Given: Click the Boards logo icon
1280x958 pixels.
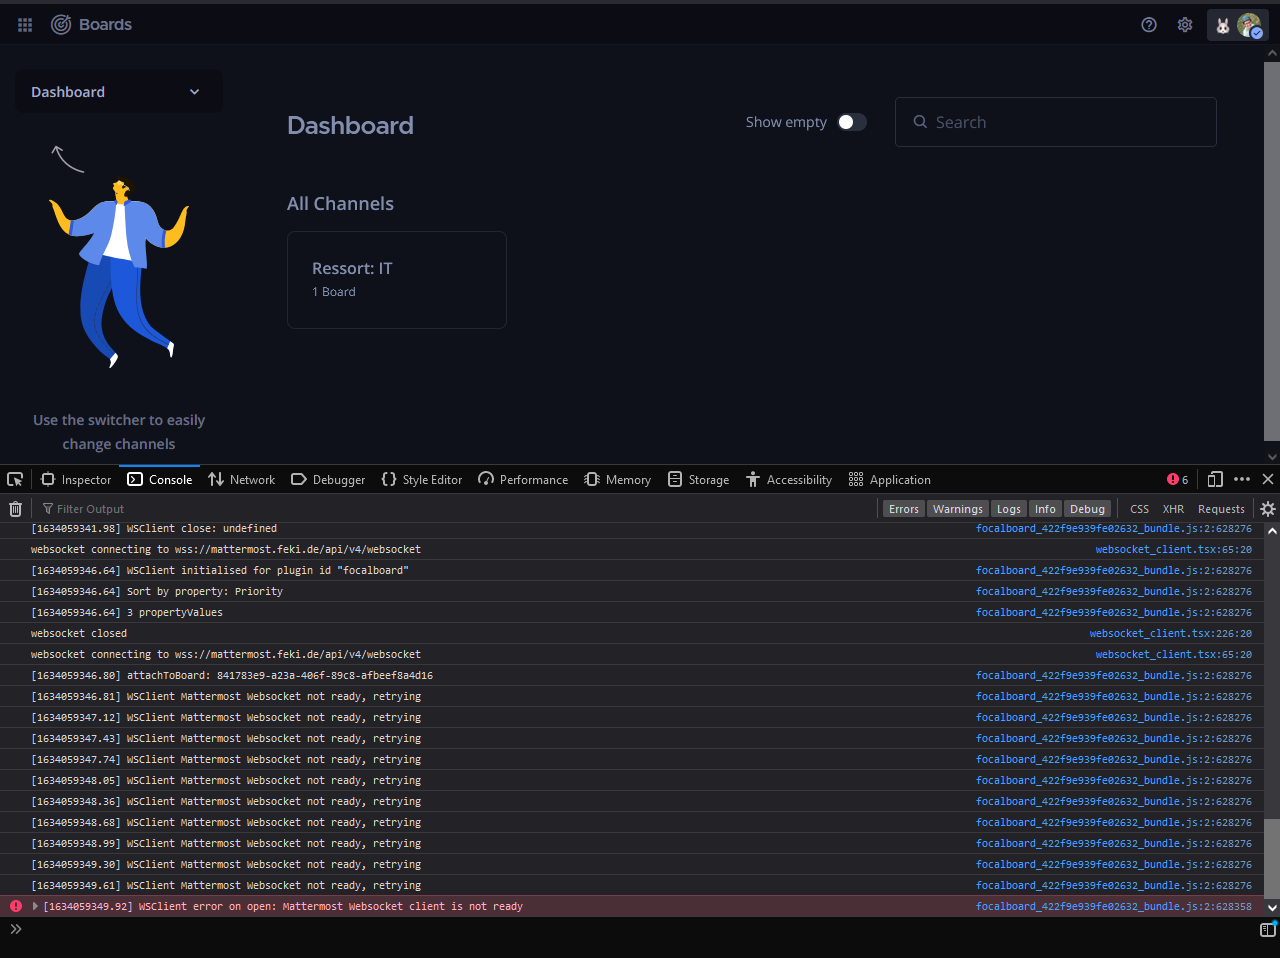Looking at the screenshot, I should point(61,25).
